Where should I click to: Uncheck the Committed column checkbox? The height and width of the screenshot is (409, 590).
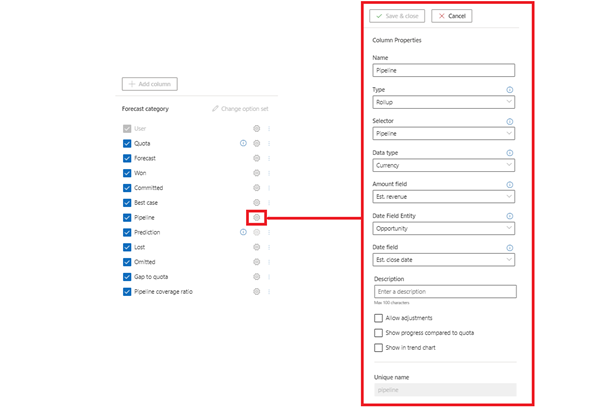pos(127,188)
